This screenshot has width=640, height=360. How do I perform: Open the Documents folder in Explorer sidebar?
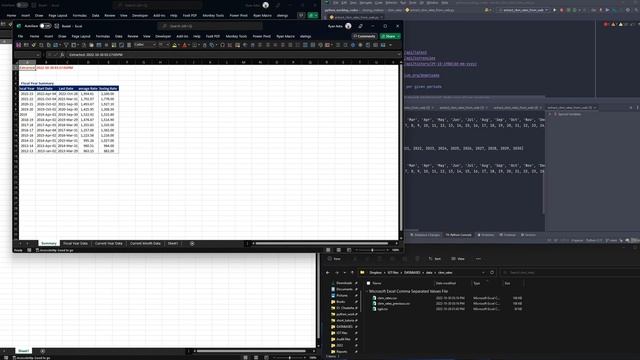(344, 289)
